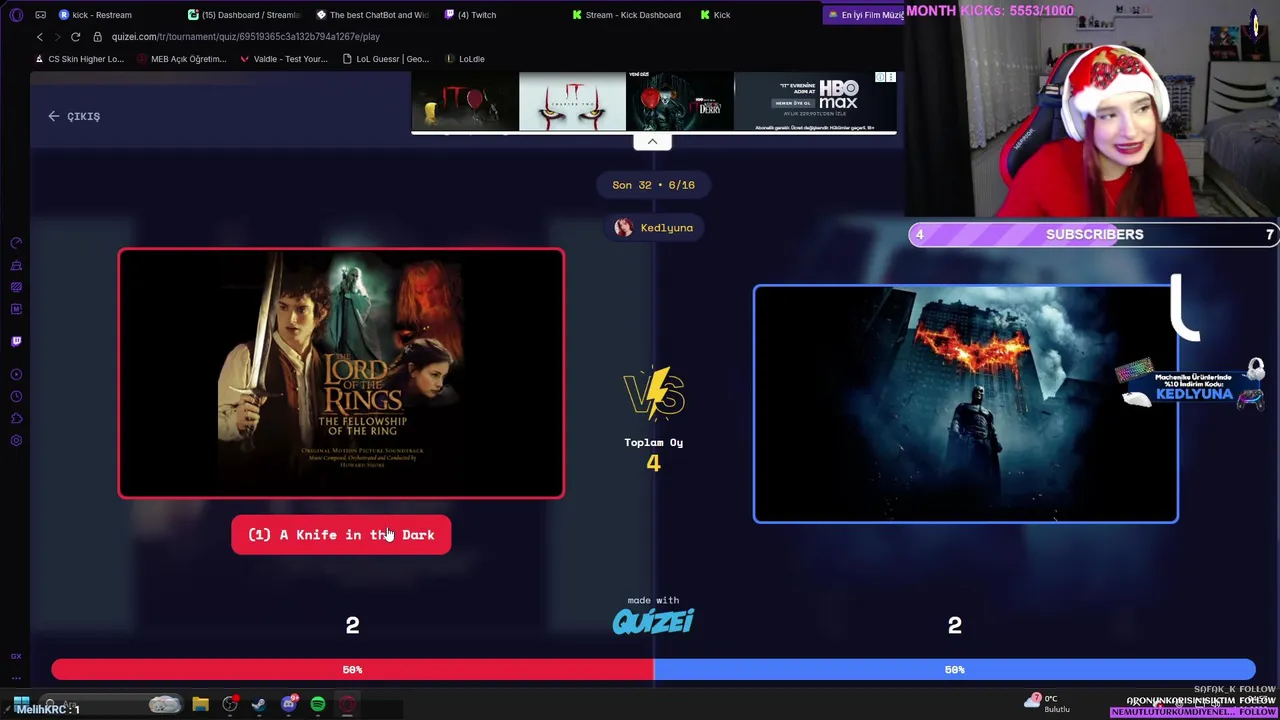
Task: Open Discord from taskbar
Action: pyautogui.click(x=289, y=705)
